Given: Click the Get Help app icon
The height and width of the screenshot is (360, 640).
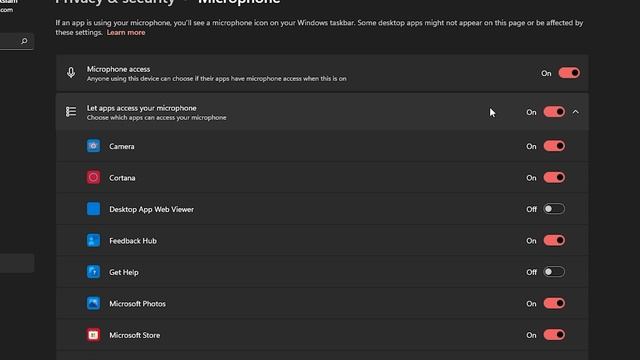Looking at the screenshot, I should point(93,271).
